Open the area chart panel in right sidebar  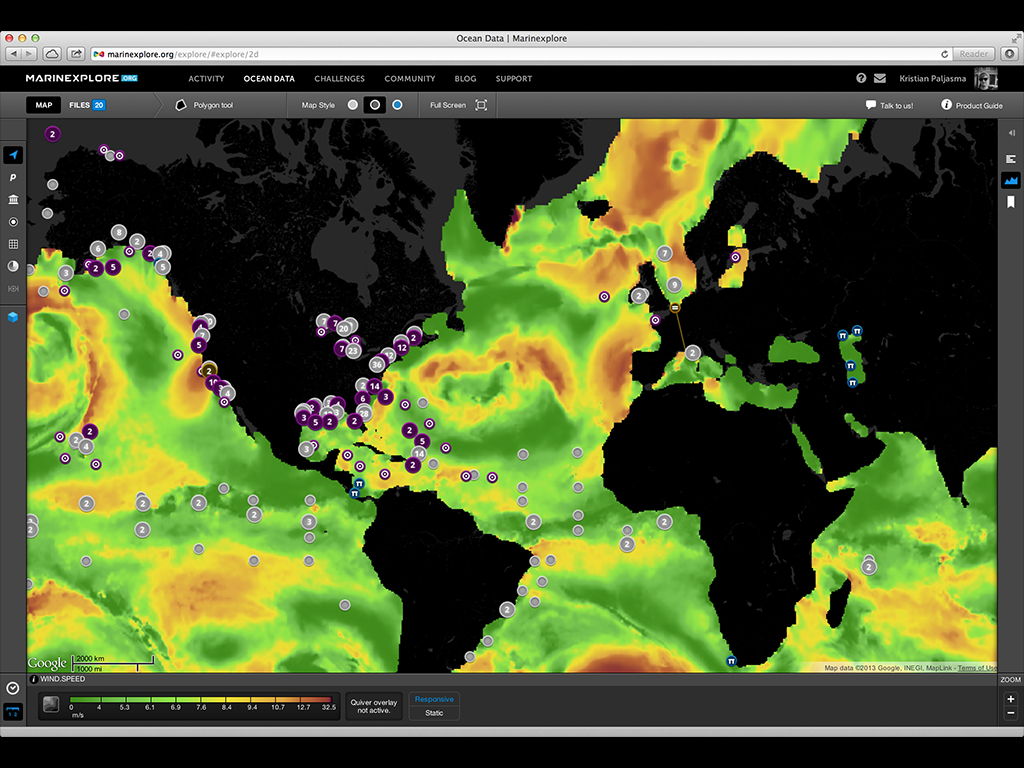[x=1010, y=180]
